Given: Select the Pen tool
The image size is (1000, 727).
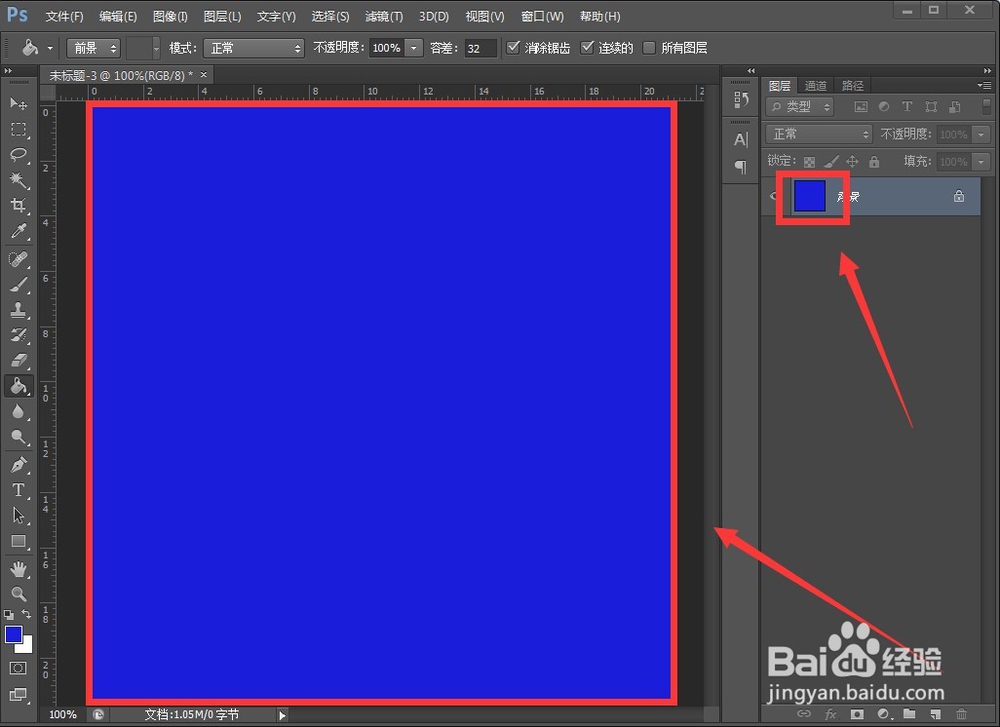Looking at the screenshot, I should 18,464.
